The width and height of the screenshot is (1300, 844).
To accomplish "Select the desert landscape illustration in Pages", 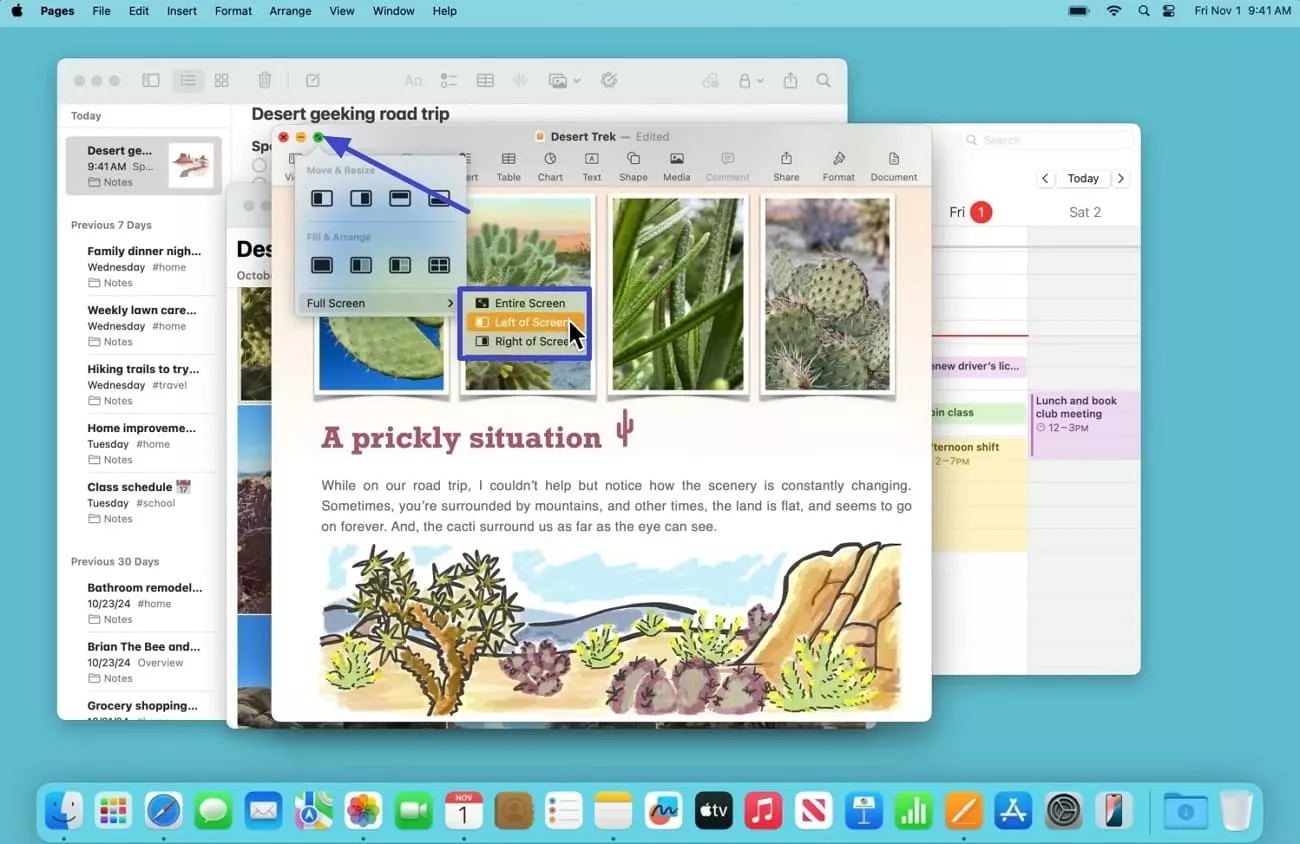I will (x=611, y=627).
